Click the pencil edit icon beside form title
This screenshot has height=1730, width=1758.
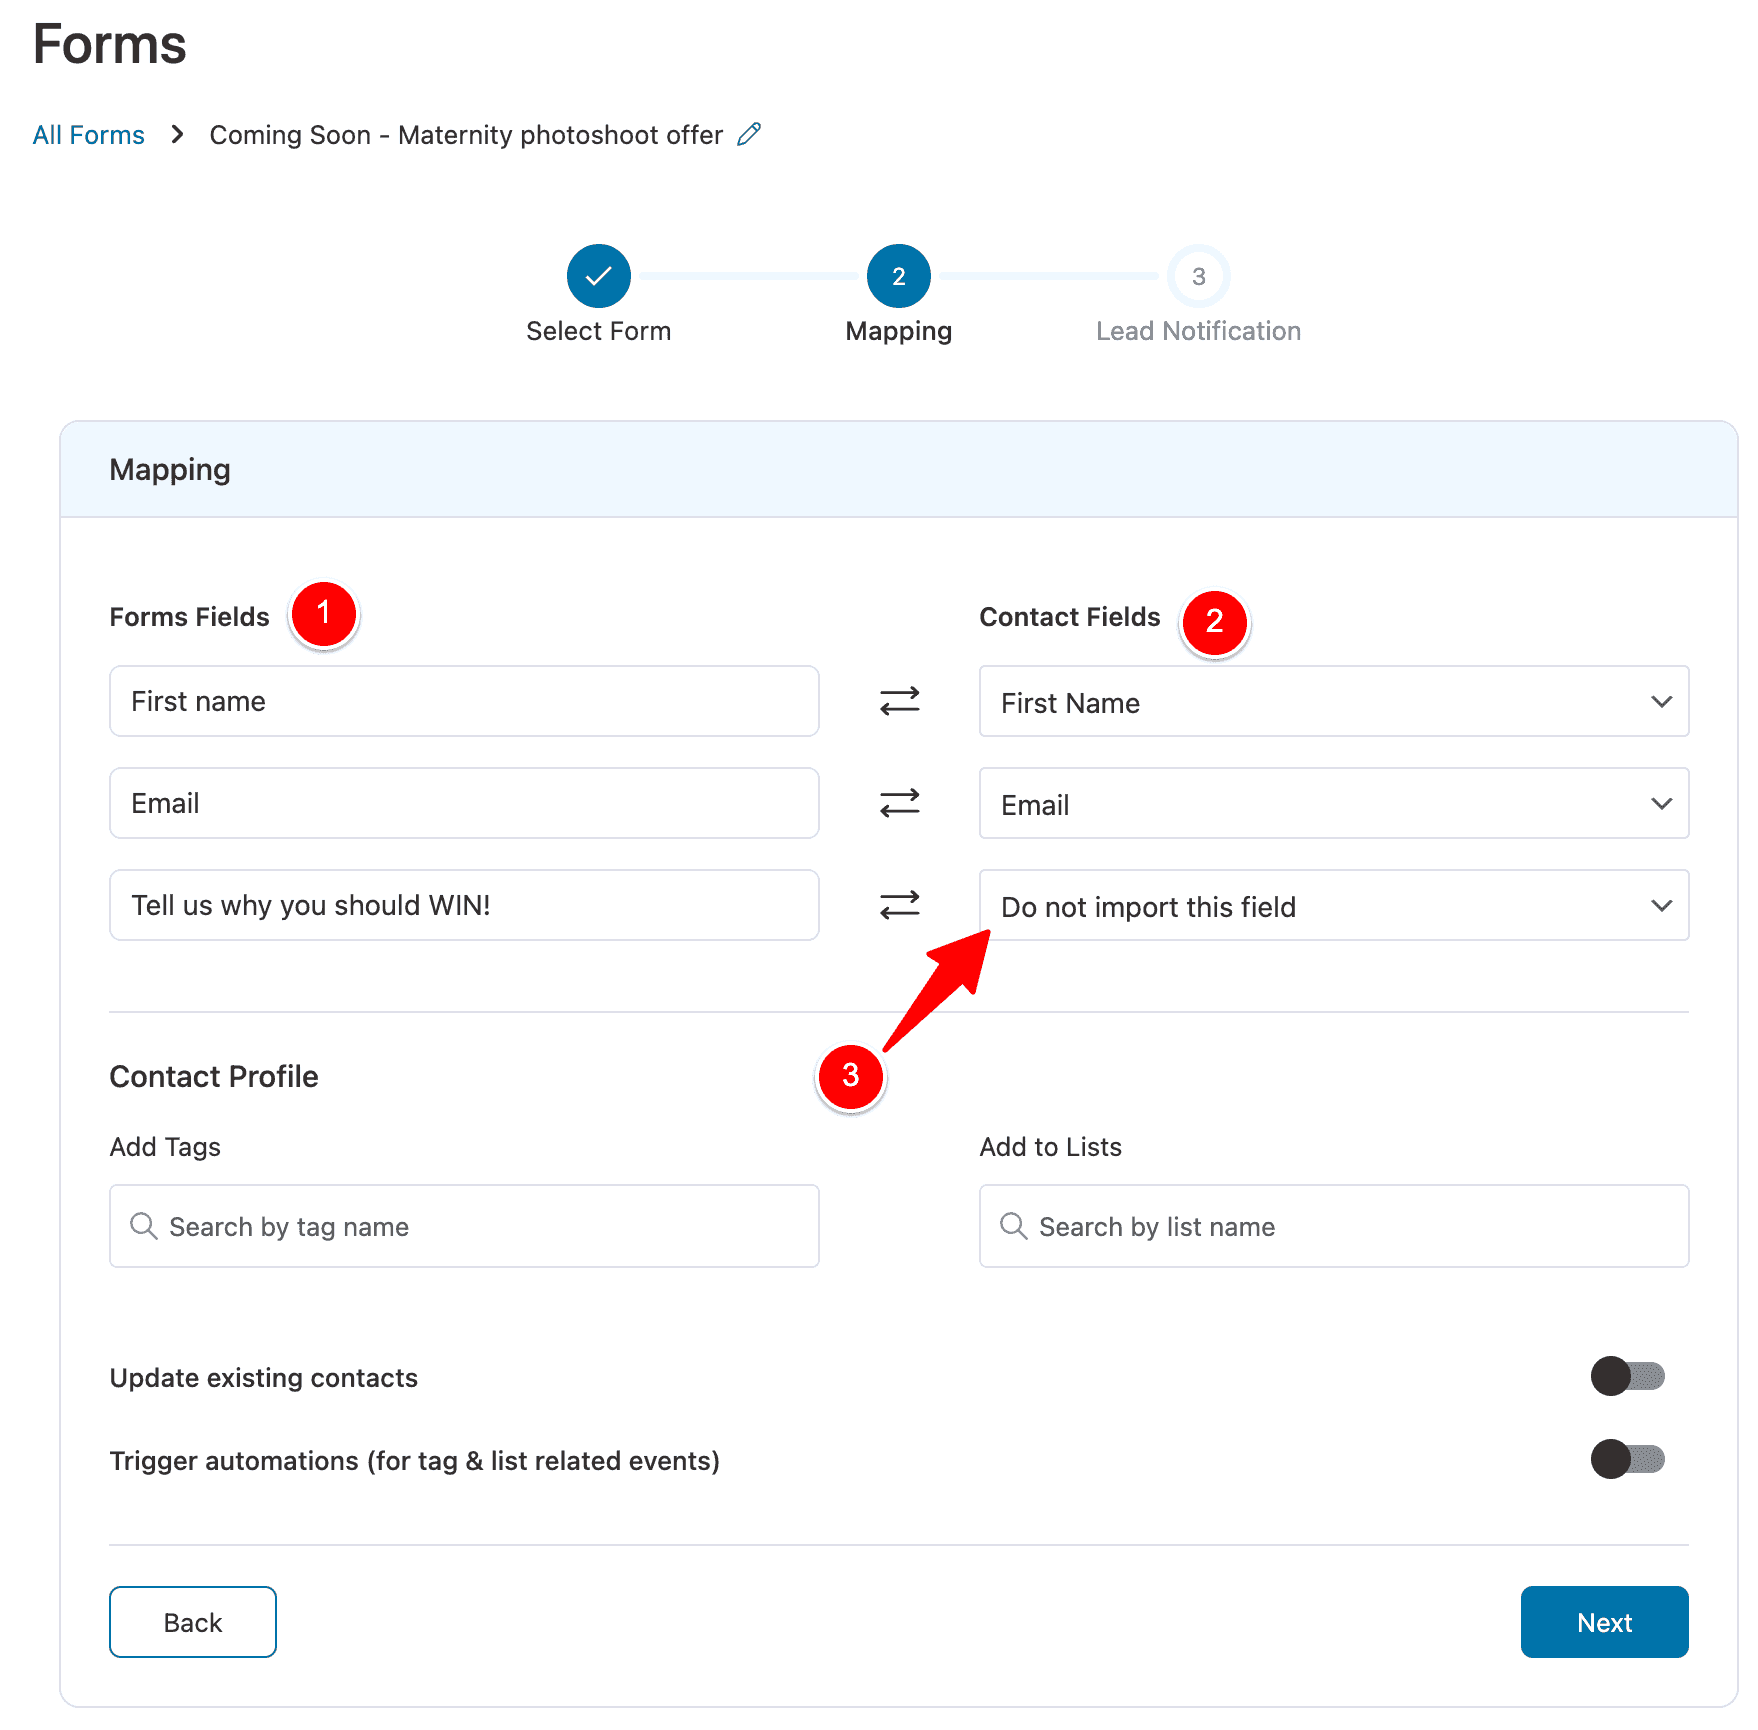tap(749, 134)
